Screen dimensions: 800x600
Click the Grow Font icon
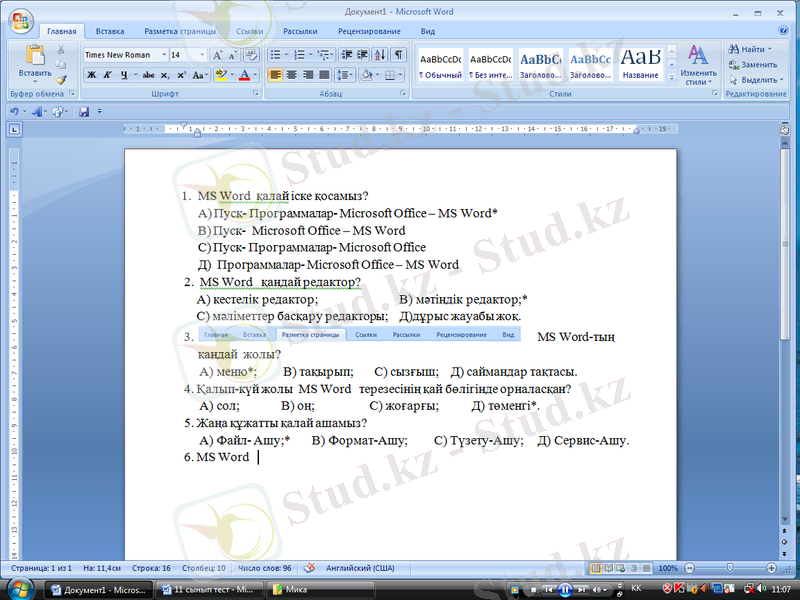[x=217, y=55]
